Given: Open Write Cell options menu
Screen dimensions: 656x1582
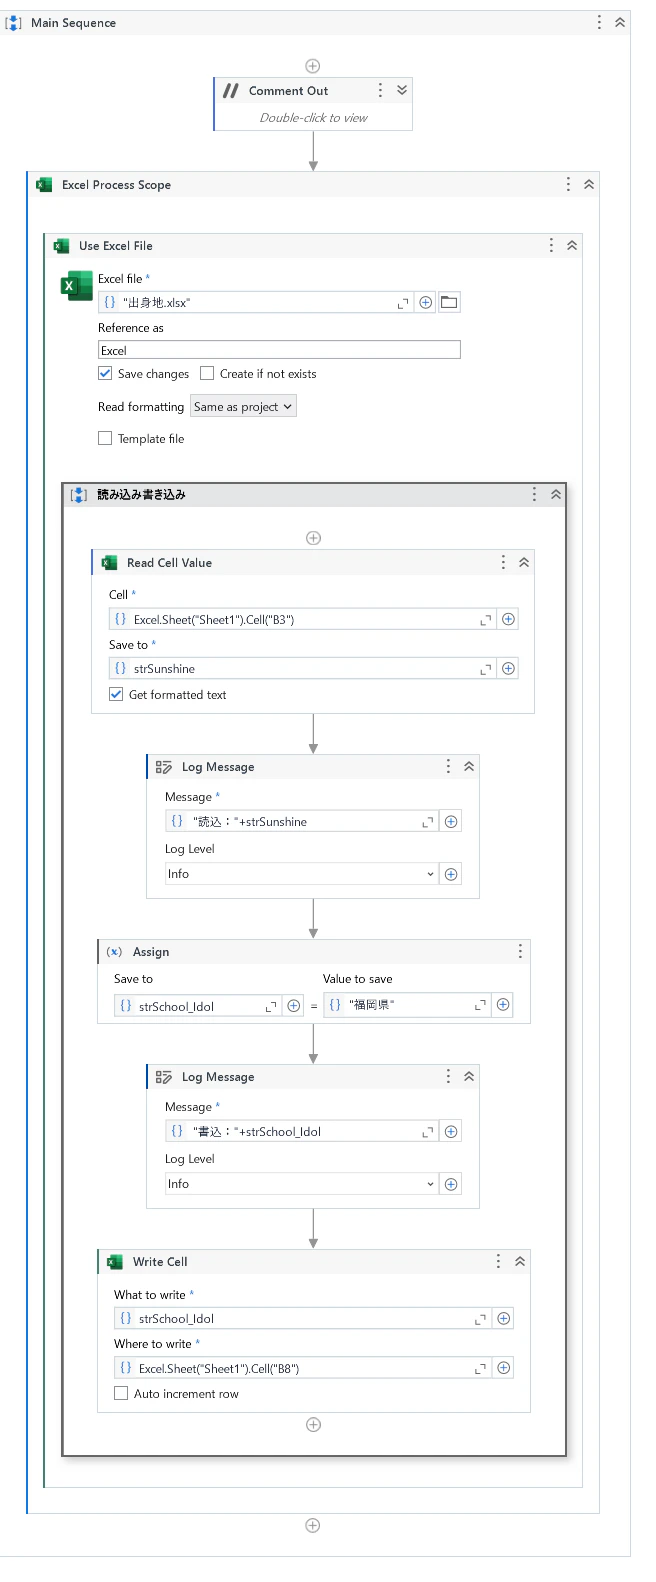Looking at the screenshot, I should coord(498,1261).
